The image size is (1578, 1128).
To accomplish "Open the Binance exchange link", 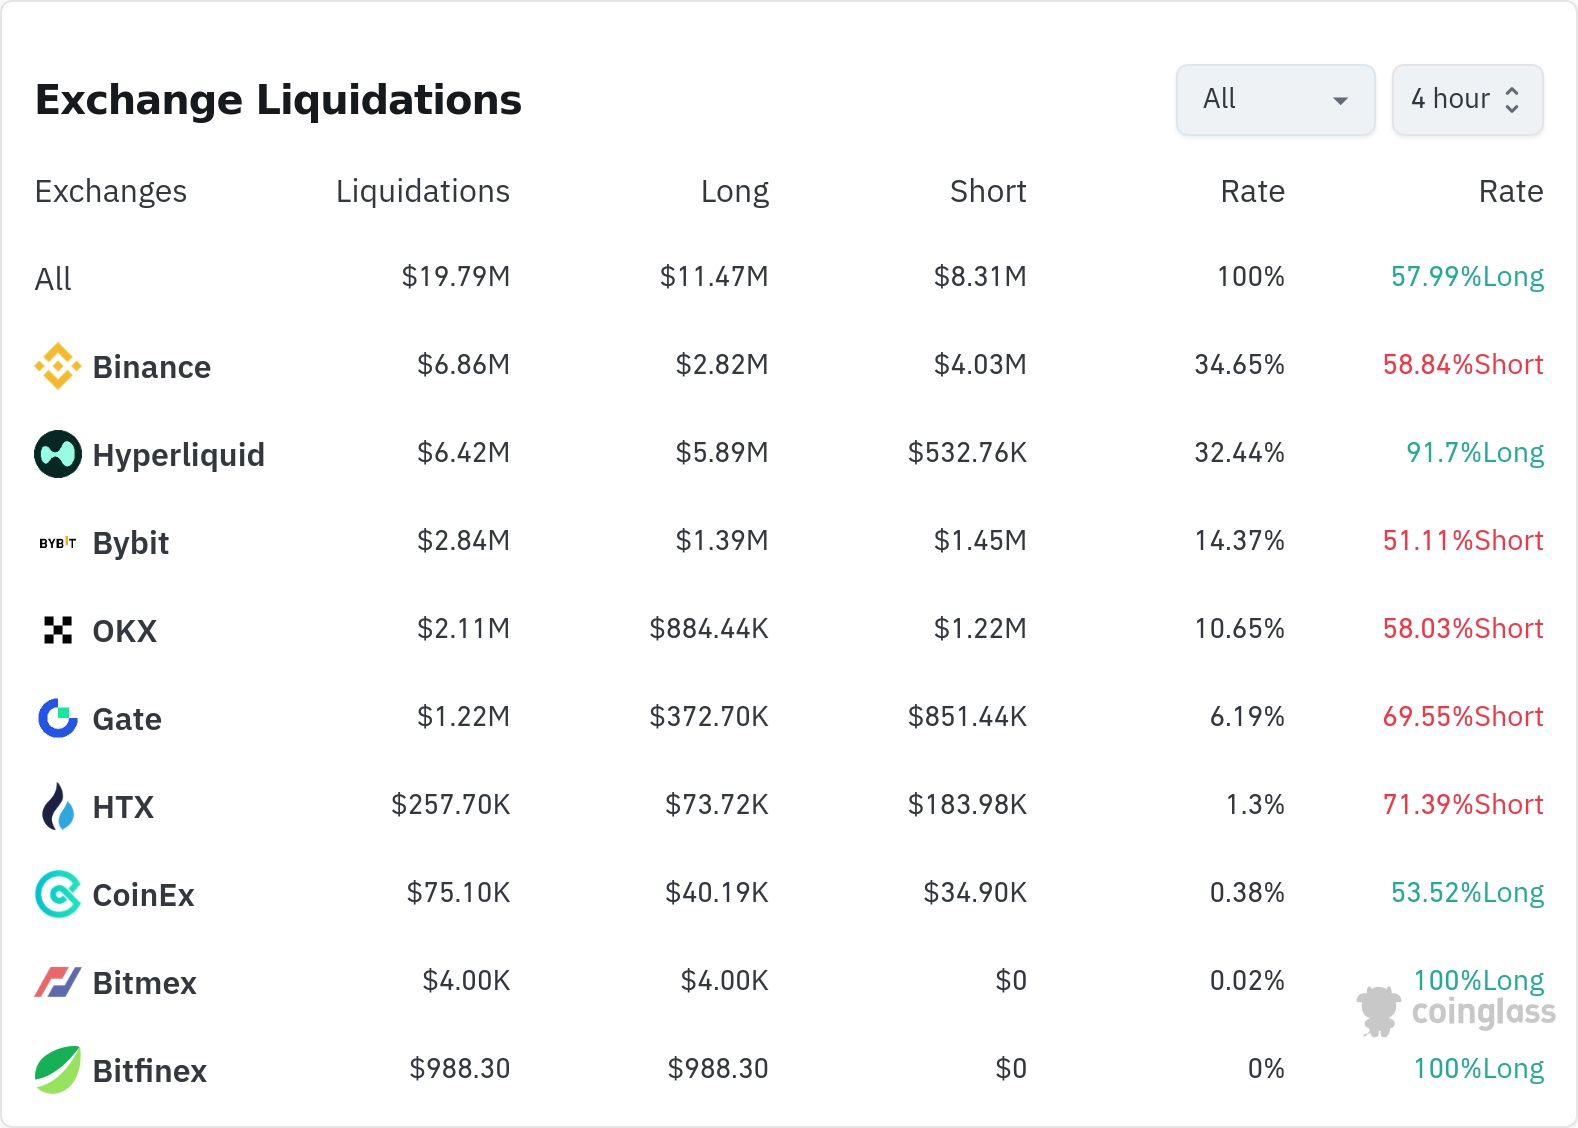I will pyautogui.click(x=151, y=367).
